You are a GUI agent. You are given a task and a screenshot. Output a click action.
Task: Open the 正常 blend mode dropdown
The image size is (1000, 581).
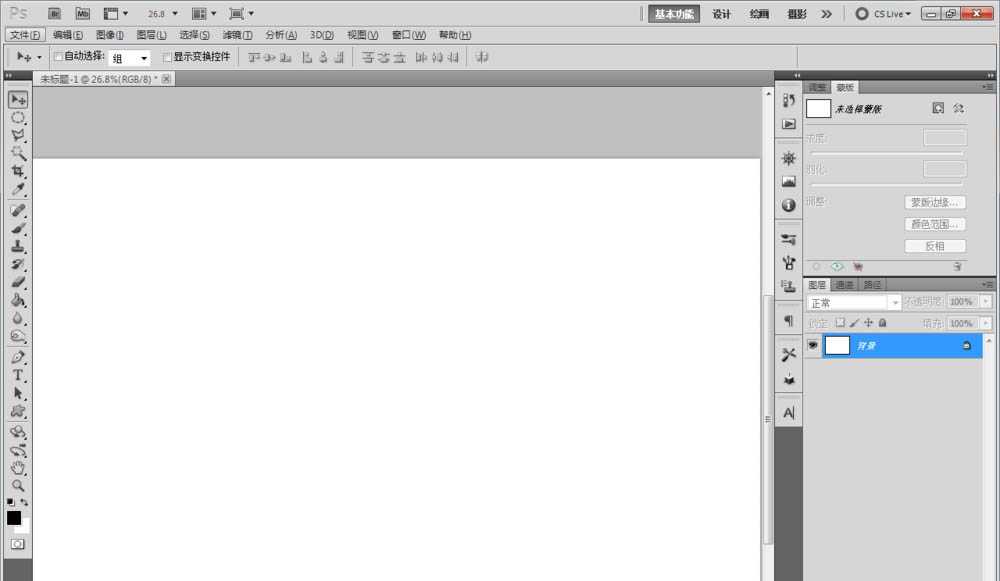(x=853, y=302)
